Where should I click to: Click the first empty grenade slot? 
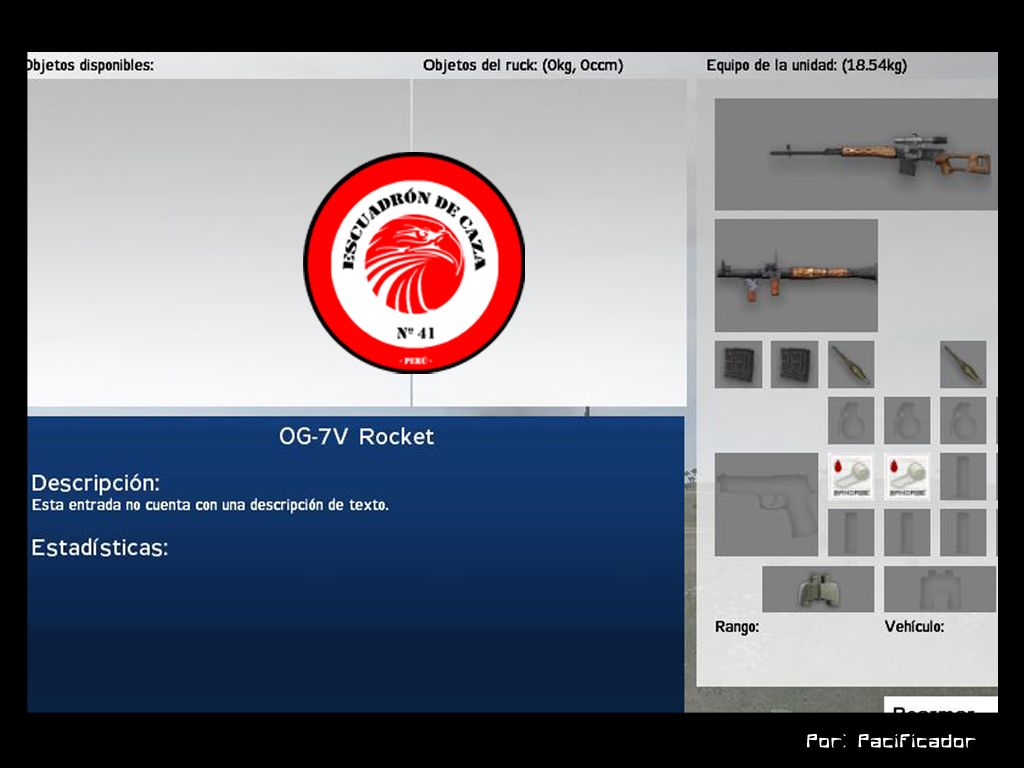(x=851, y=421)
